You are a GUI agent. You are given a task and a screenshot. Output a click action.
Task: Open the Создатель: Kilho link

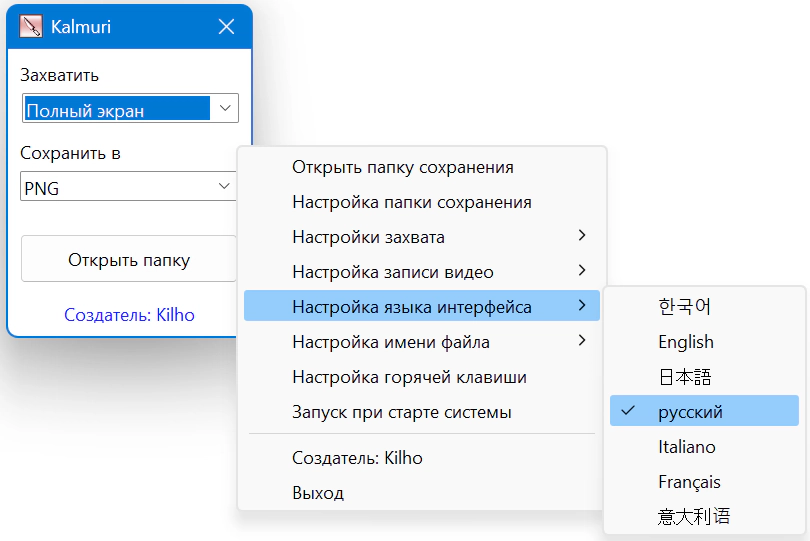pos(129,315)
